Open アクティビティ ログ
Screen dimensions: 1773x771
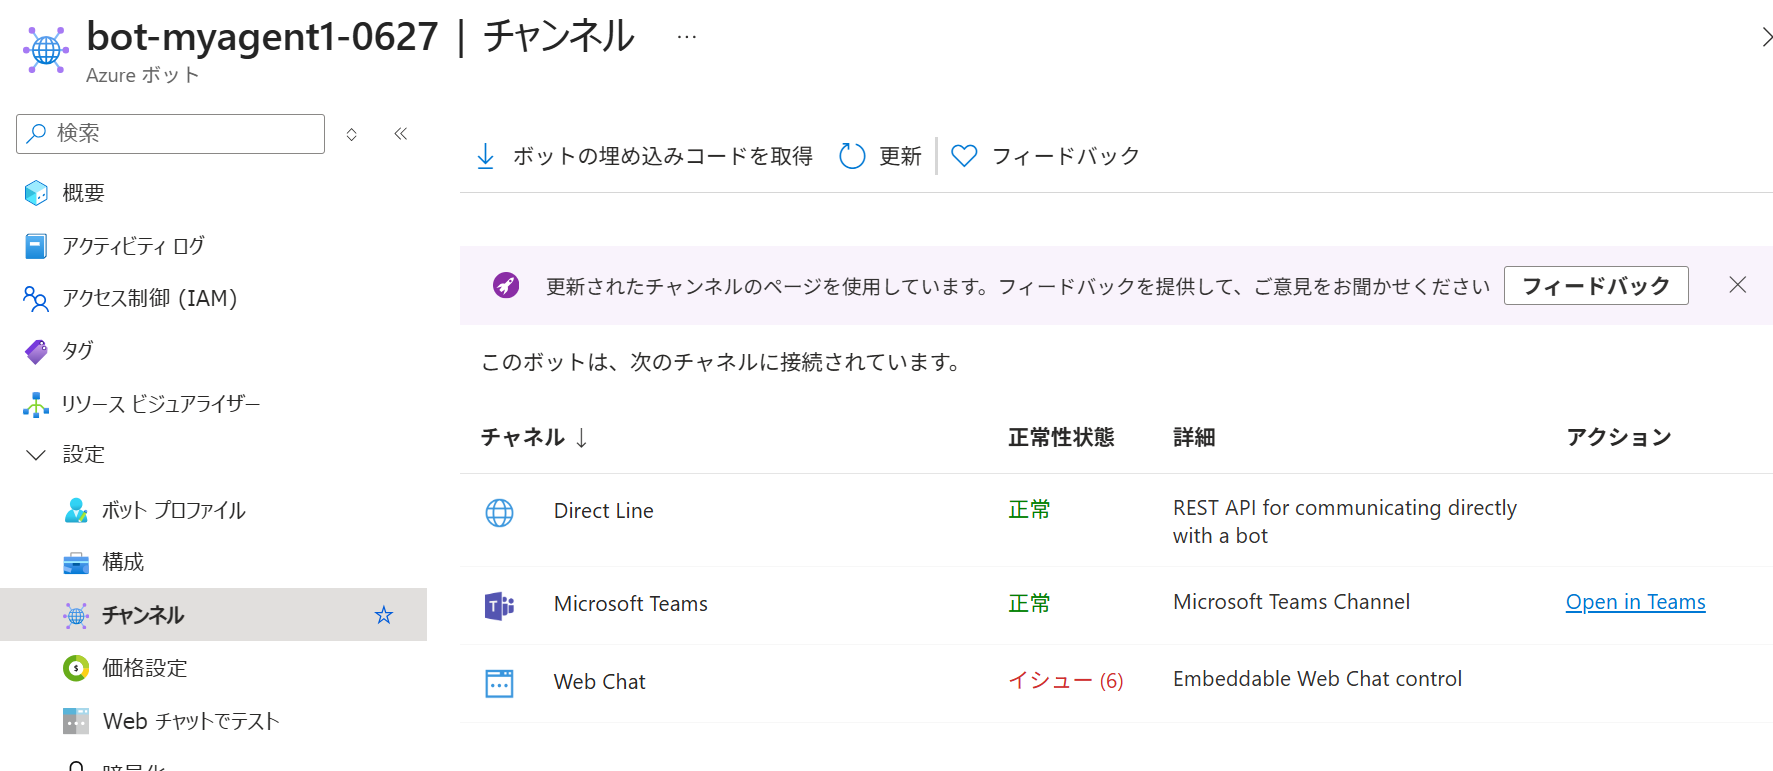[x=133, y=246]
